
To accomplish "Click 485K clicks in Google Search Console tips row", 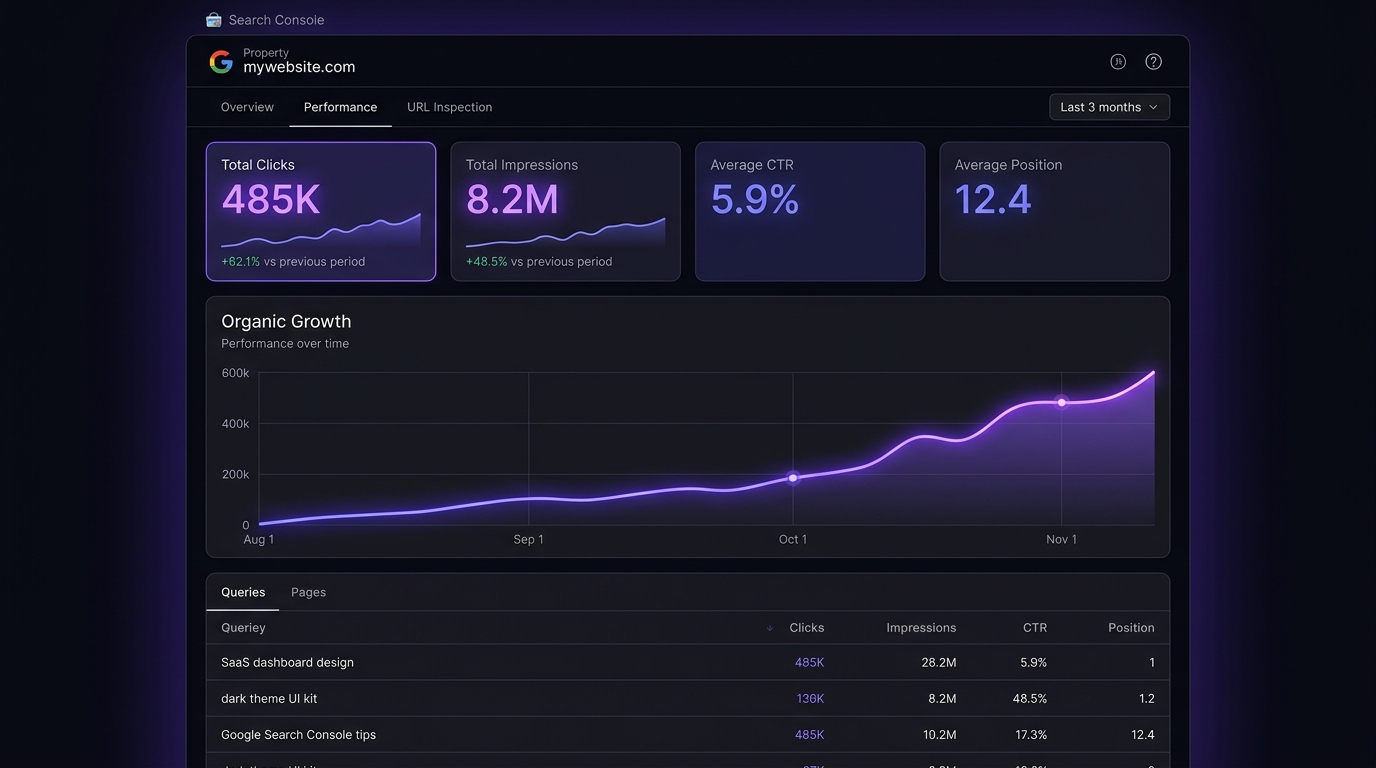I will coord(809,734).
